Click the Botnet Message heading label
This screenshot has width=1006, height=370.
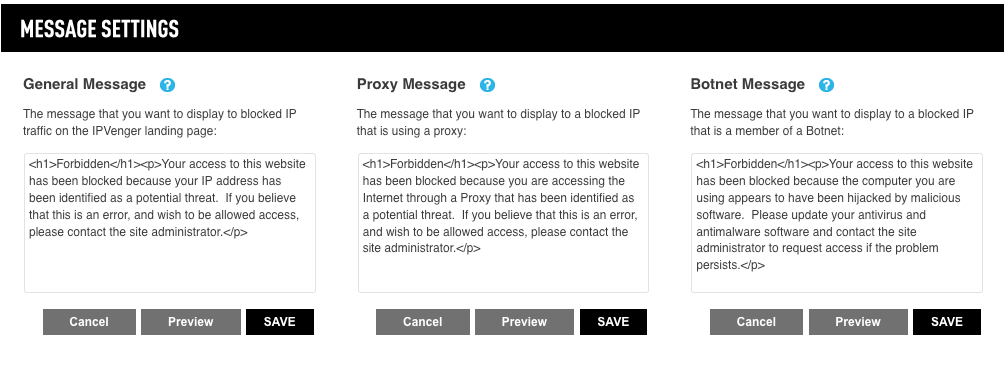pos(747,85)
